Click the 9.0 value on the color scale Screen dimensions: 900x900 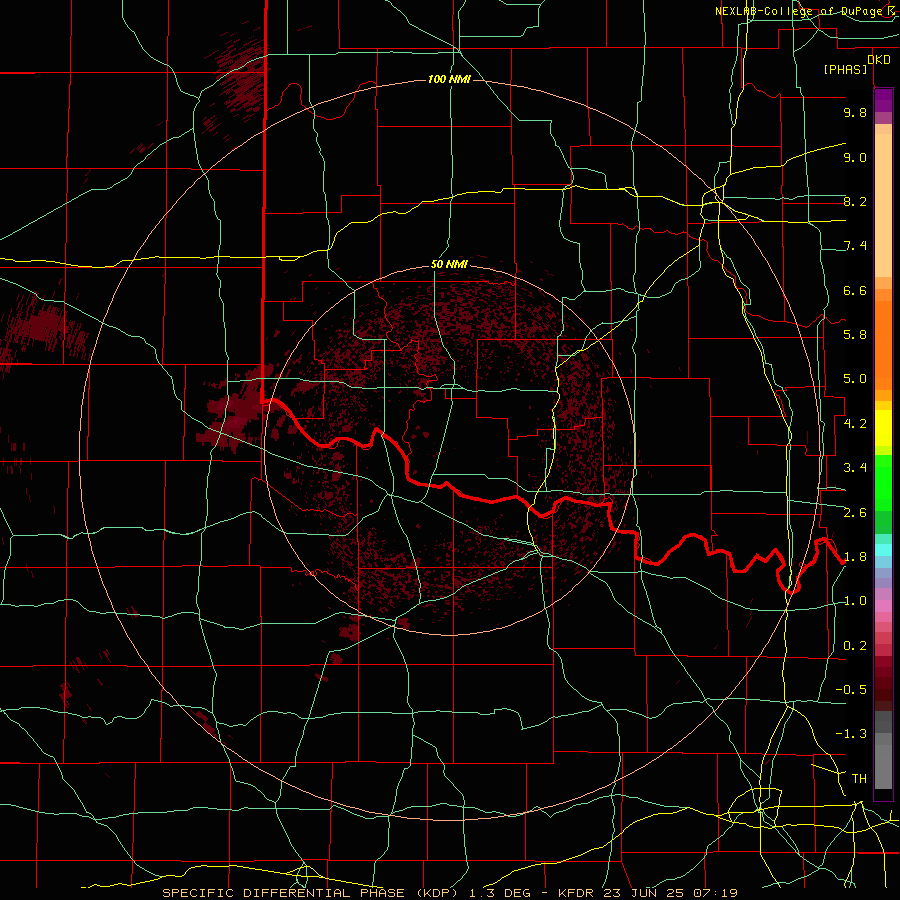click(855, 157)
